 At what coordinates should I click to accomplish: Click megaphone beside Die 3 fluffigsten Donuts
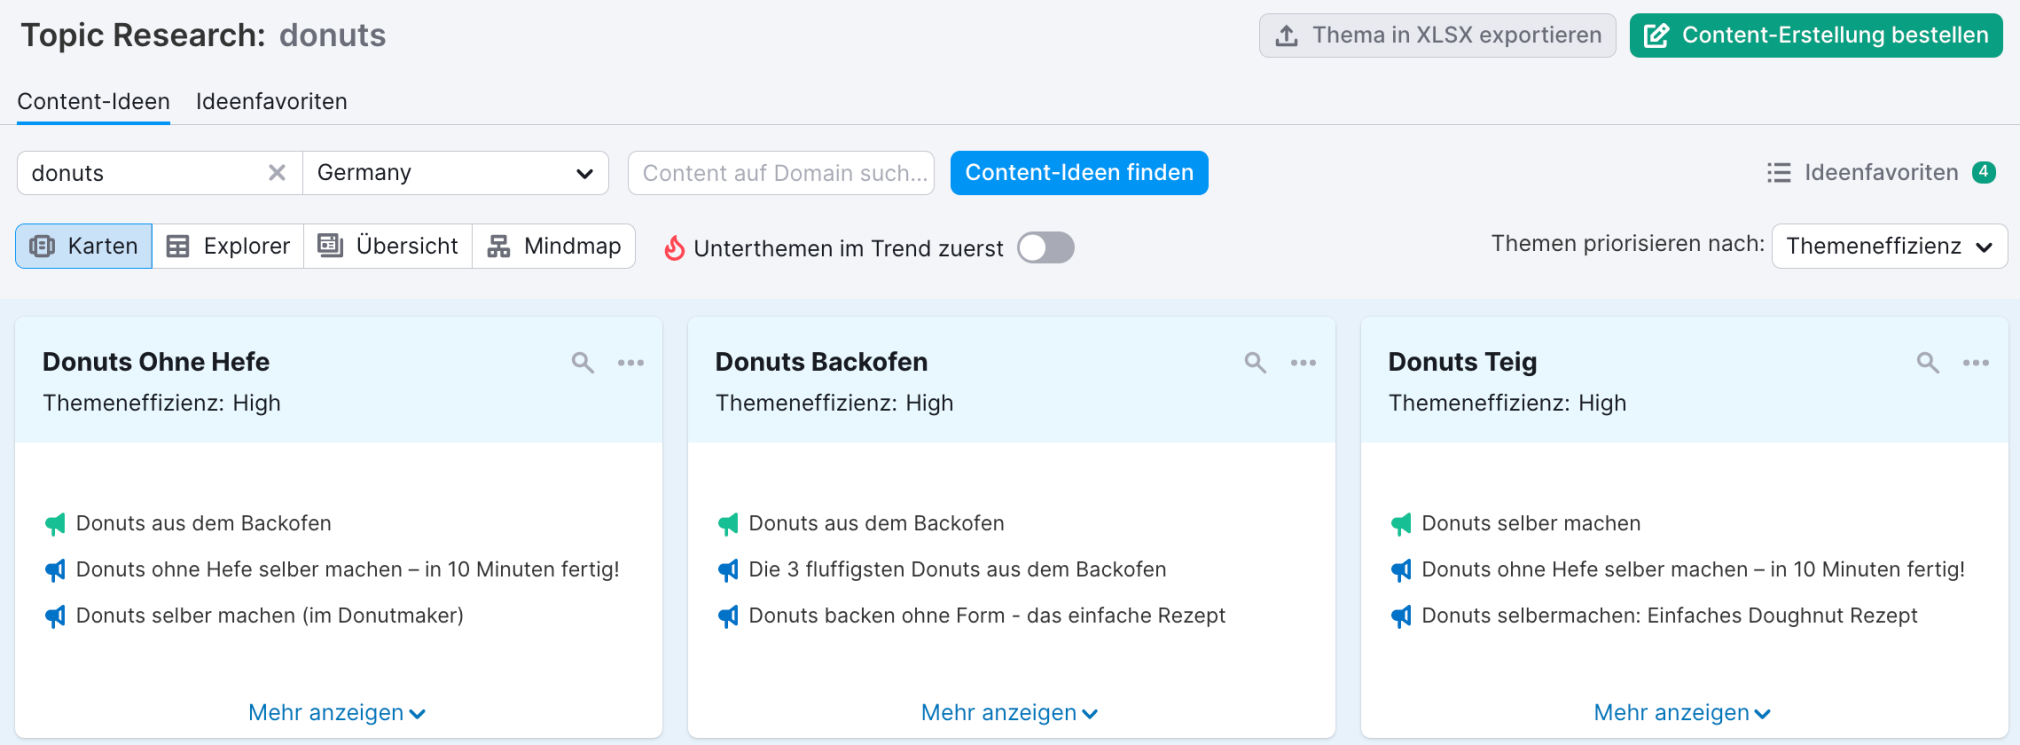[728, 570]
